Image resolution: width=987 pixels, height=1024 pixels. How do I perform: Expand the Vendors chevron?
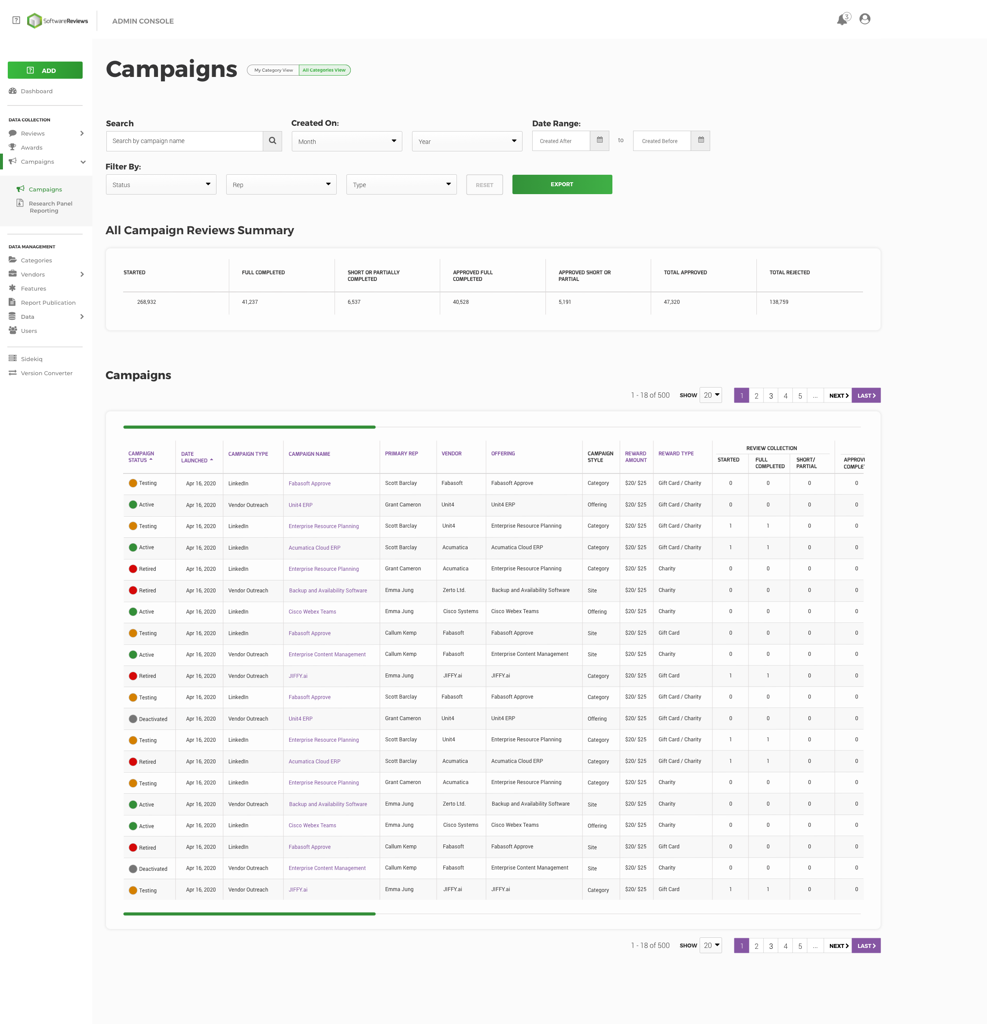[x=82, y=274]
